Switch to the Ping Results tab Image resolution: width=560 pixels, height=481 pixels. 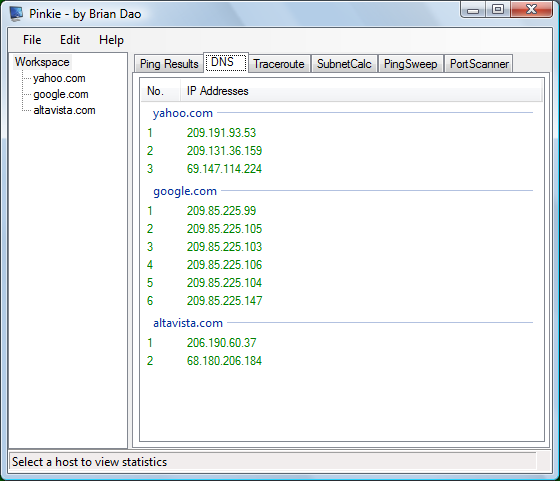(x=169, y=64)
